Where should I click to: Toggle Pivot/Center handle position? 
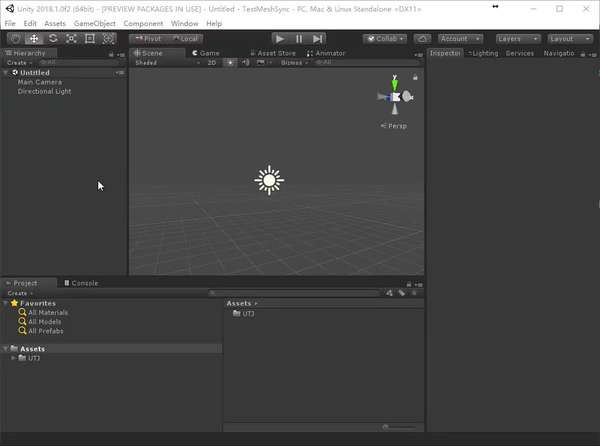click(x=148, y=39)
